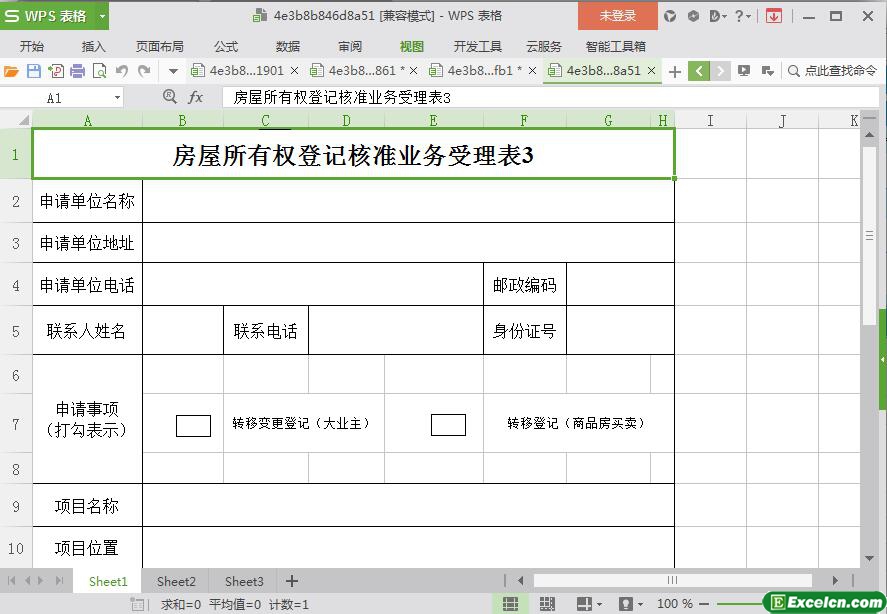Viewport: 887px width, 614px height.
Task: Select column I header
Action: [x=711, y=120]
